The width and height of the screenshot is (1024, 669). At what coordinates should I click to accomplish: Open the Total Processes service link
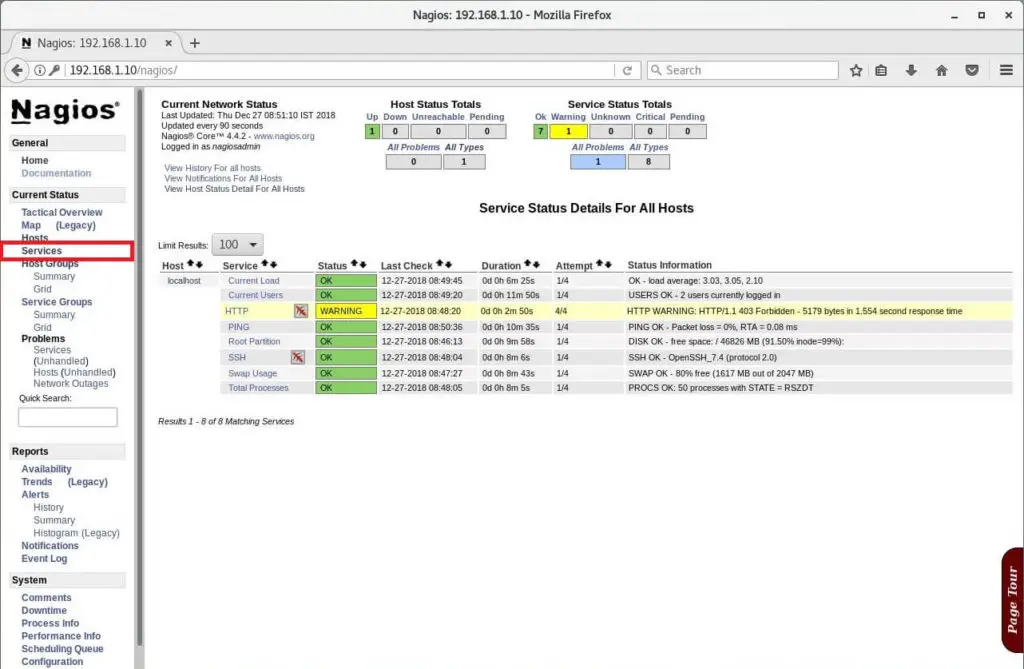pyautogui.click(x=258, y=388)
